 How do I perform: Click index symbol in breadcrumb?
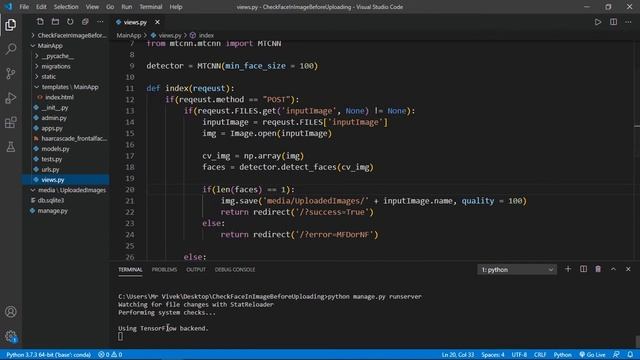[x=206, y=36]
